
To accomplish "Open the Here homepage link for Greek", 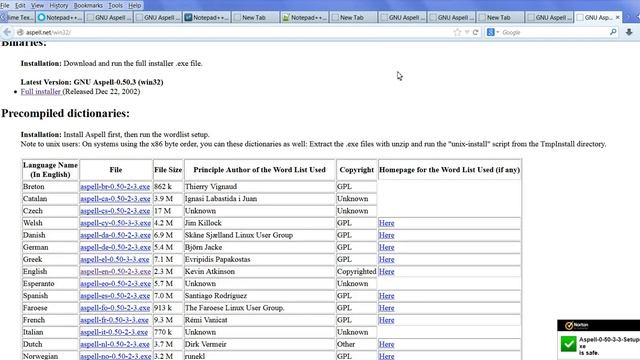I will pyautogui.click(x=387, y=260).
